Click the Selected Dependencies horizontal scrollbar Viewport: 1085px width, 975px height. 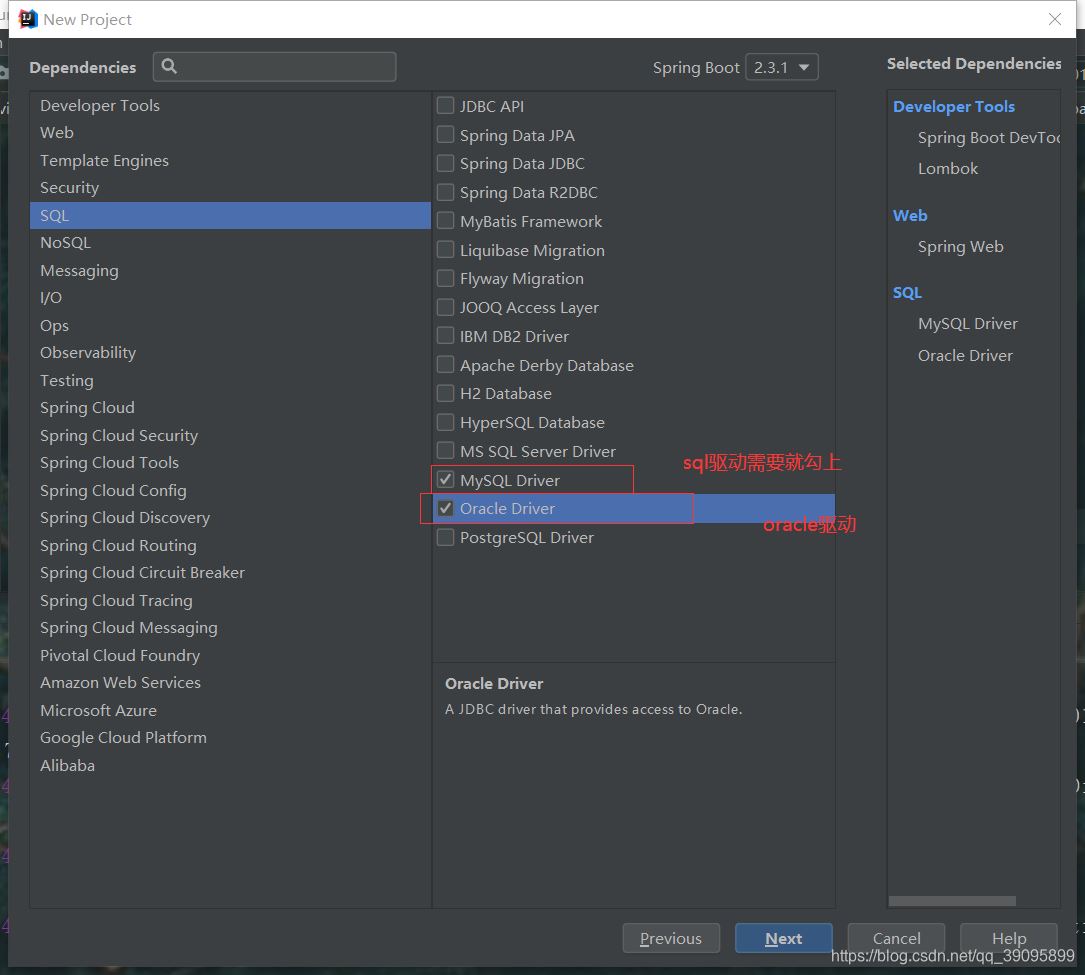coord(951,900)
